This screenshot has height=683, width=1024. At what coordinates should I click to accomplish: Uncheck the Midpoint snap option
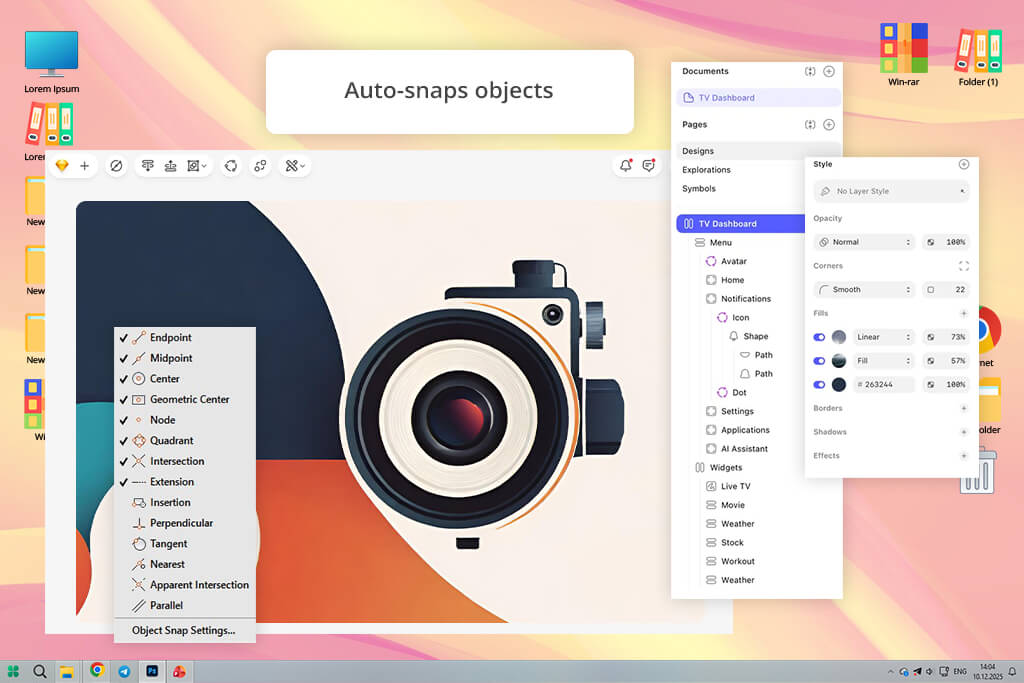[x=170, y=358]
